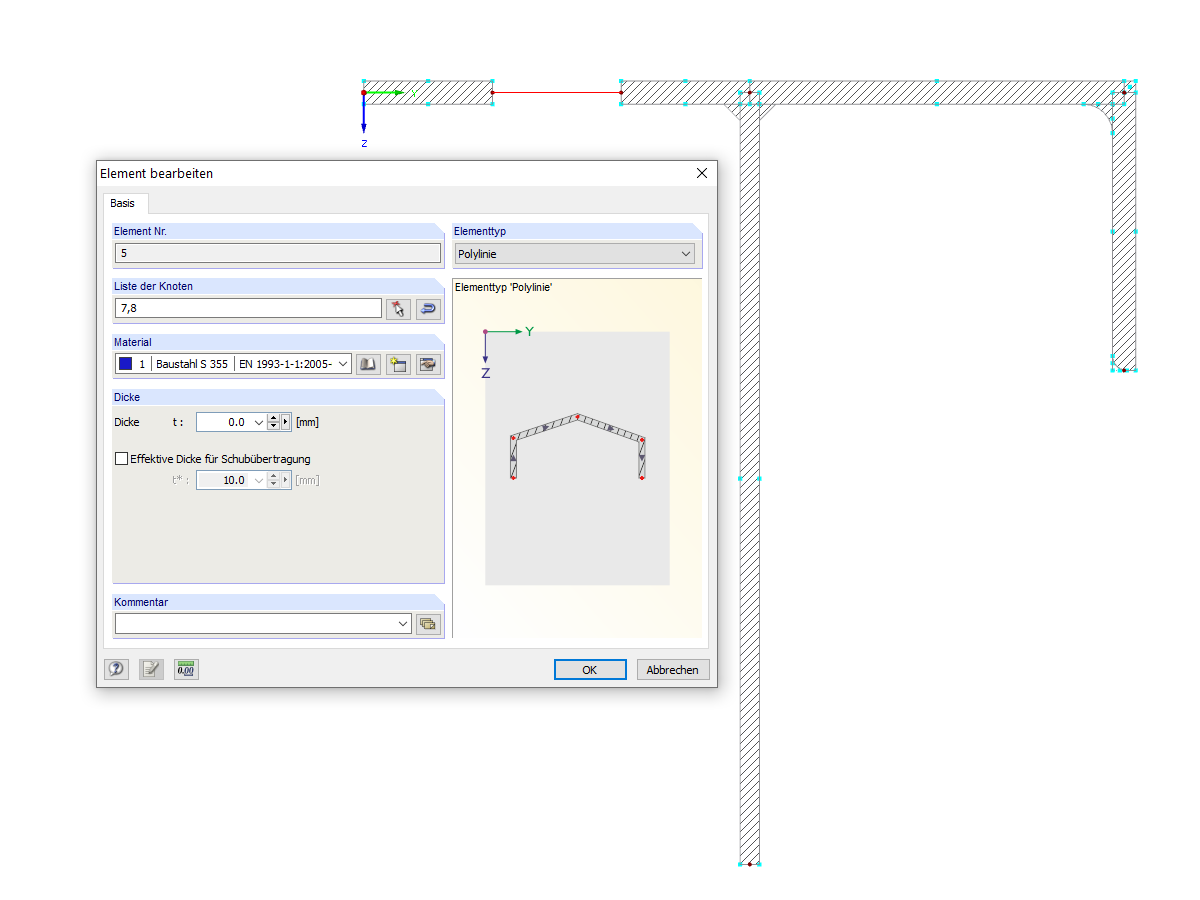Click the units and decimals icon
This screenshot has width=1200, height=900.
click(x=186, y=670)
